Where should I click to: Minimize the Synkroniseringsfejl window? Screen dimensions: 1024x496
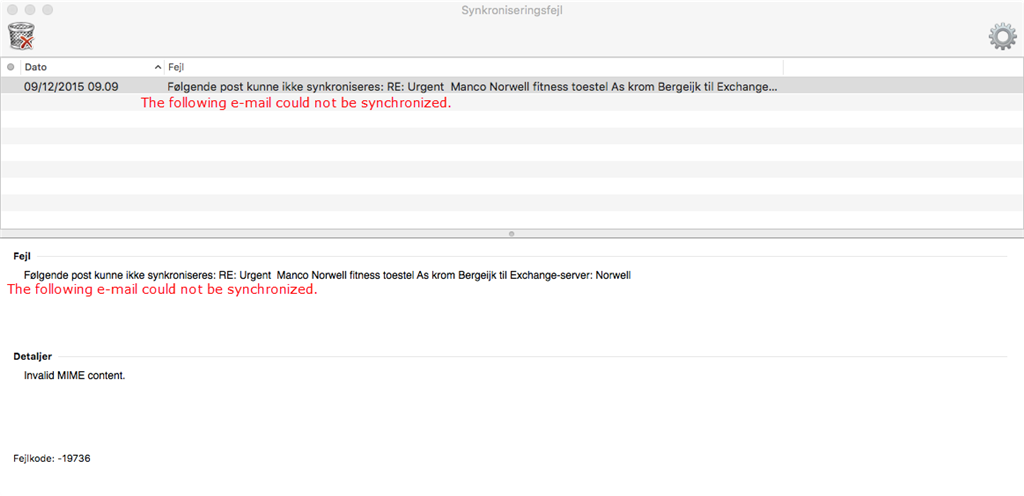[x=30, y=10]
